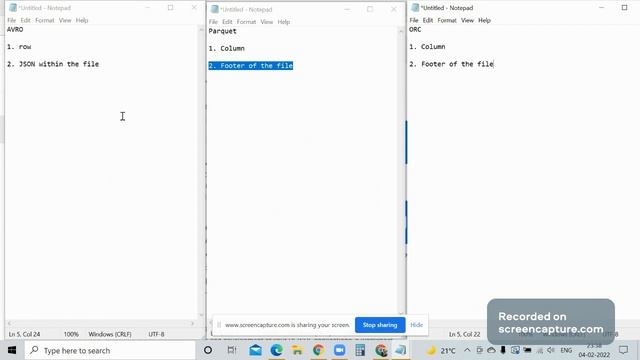Open Format menu in AVRO Notepad window
This screenshot has width=640, height=360.
pos(44,20)
